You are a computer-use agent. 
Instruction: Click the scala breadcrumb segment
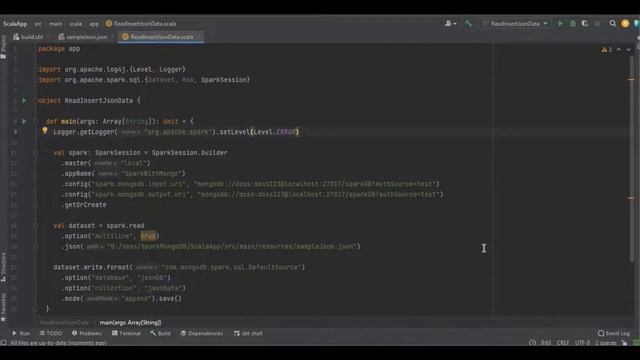[76, 24]
